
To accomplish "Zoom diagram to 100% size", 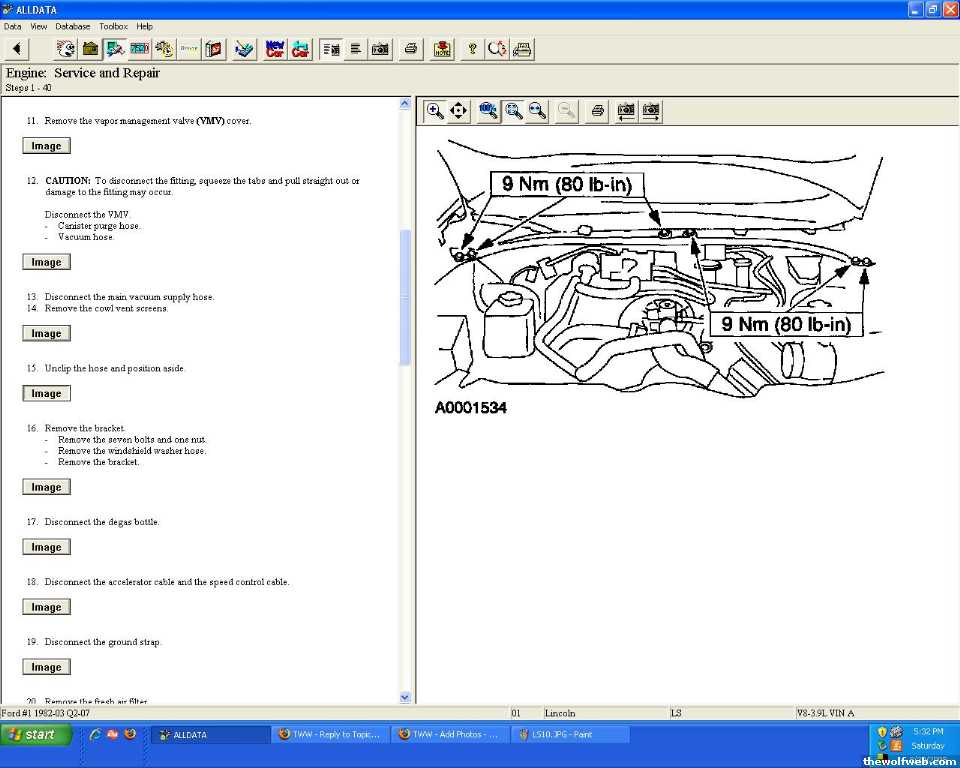I will (x=489, y=111).
